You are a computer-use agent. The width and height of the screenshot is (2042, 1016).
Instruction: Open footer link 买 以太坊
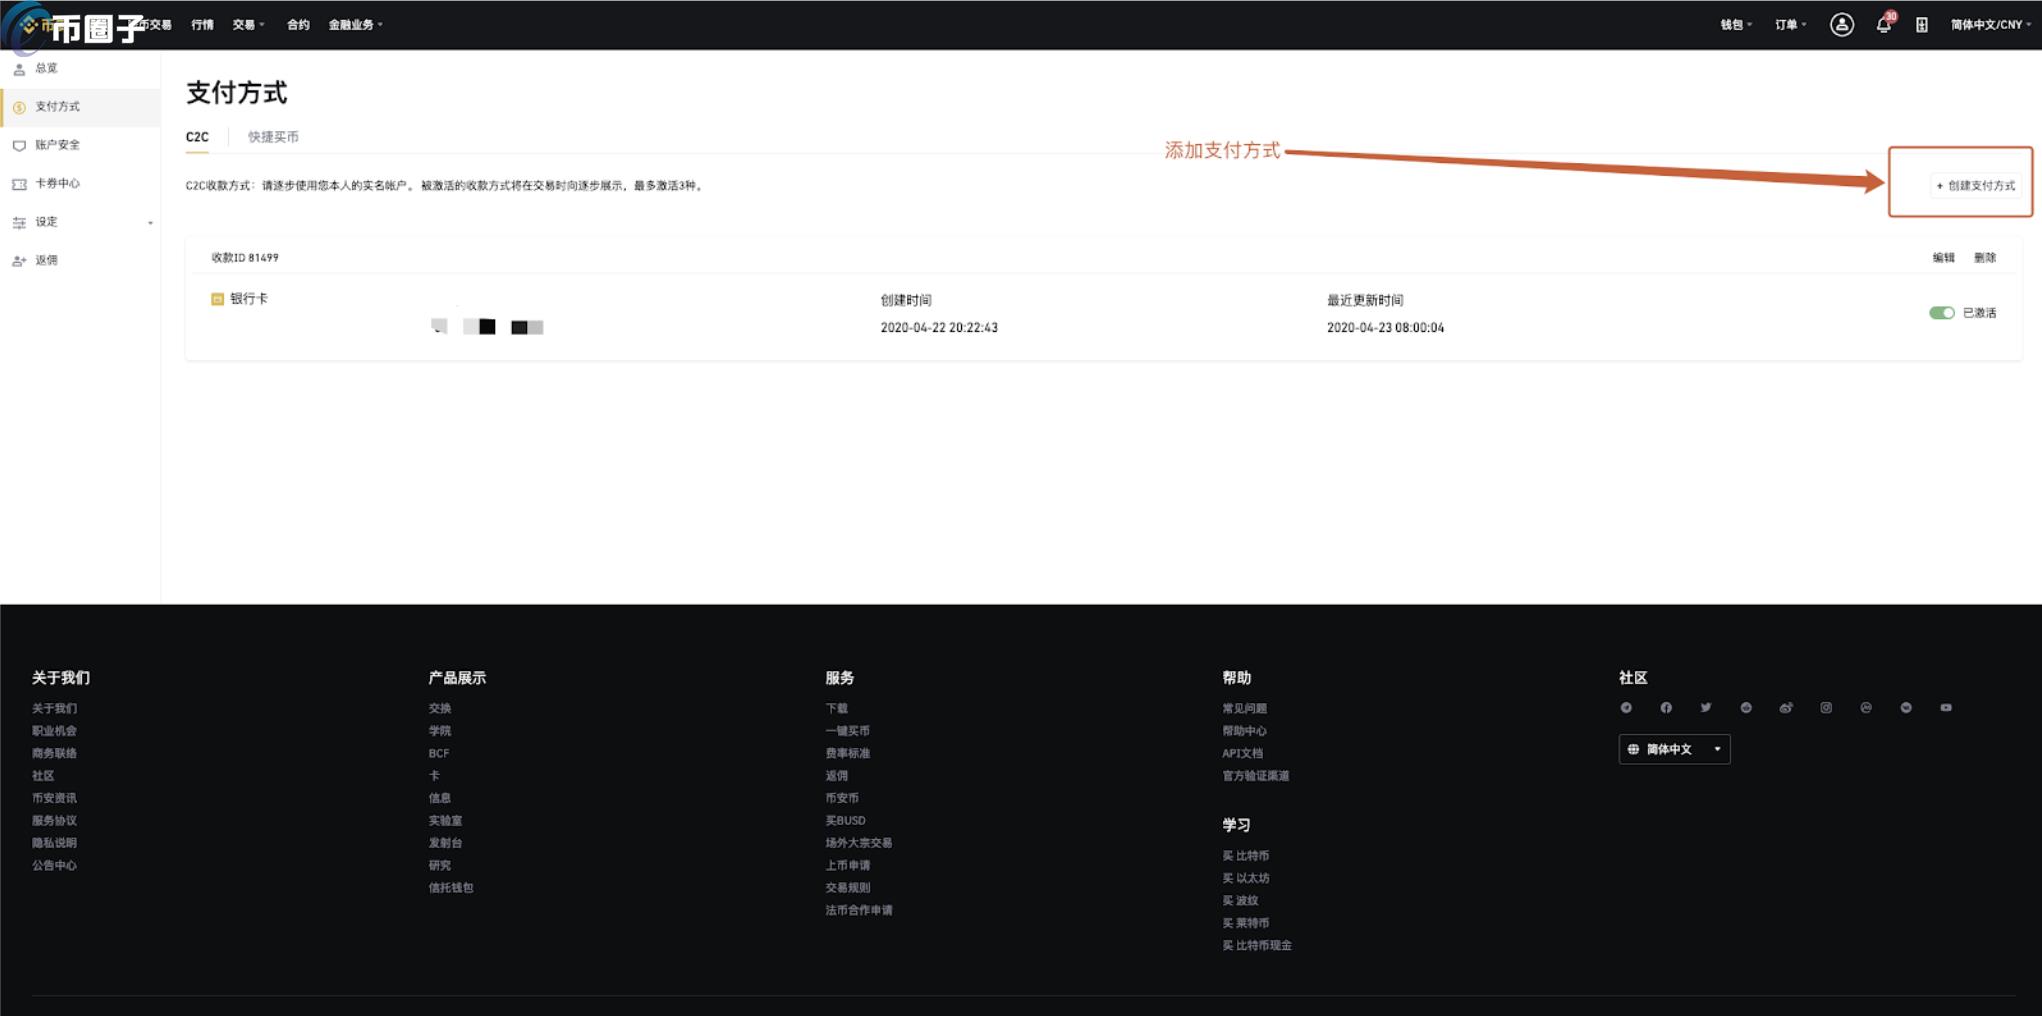(x=1245, y=878)
